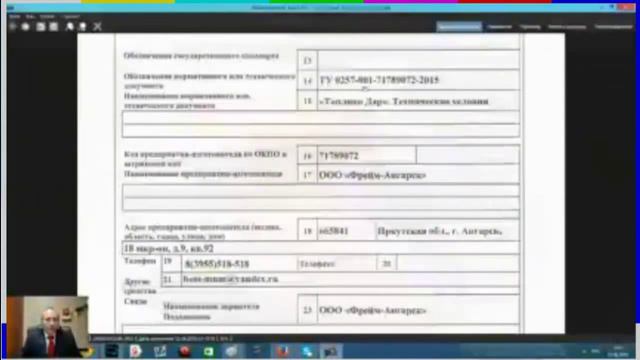Click phone field 19 with 8(3955)518-518
This screenshot has width=640, height=360.
(x=239, y=264)
